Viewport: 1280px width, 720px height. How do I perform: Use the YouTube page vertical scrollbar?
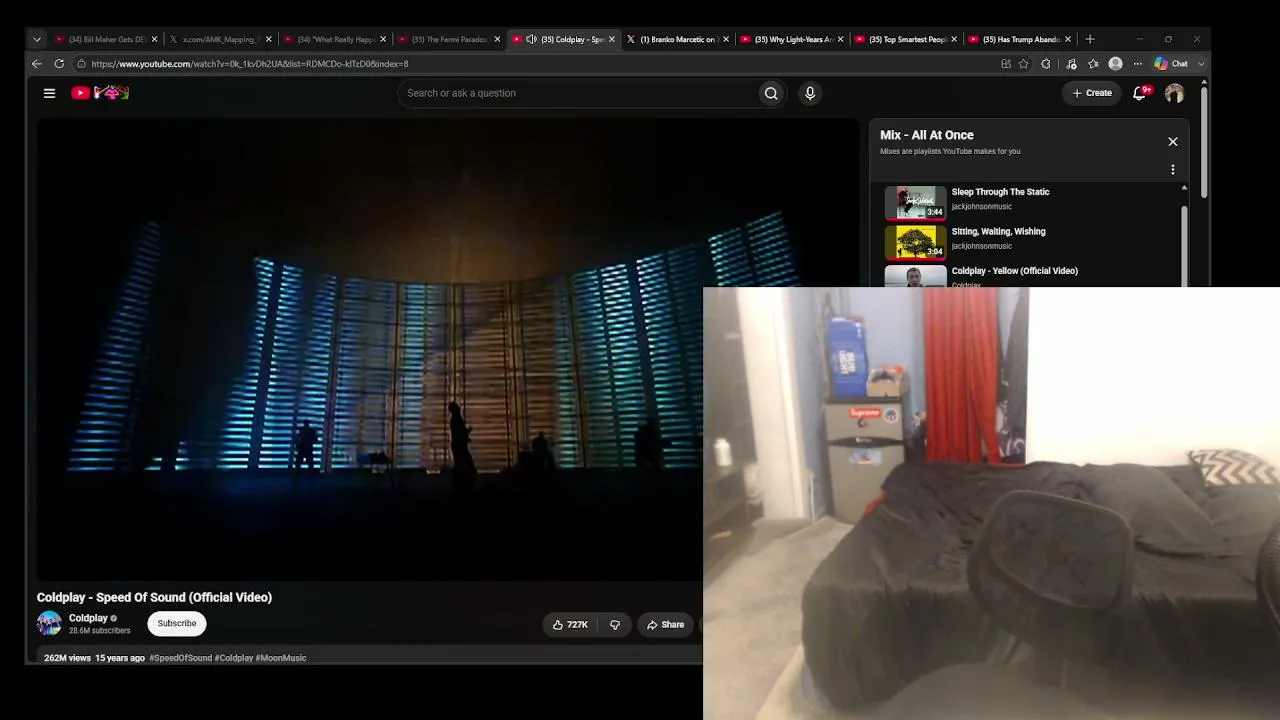click(1204, 142)
